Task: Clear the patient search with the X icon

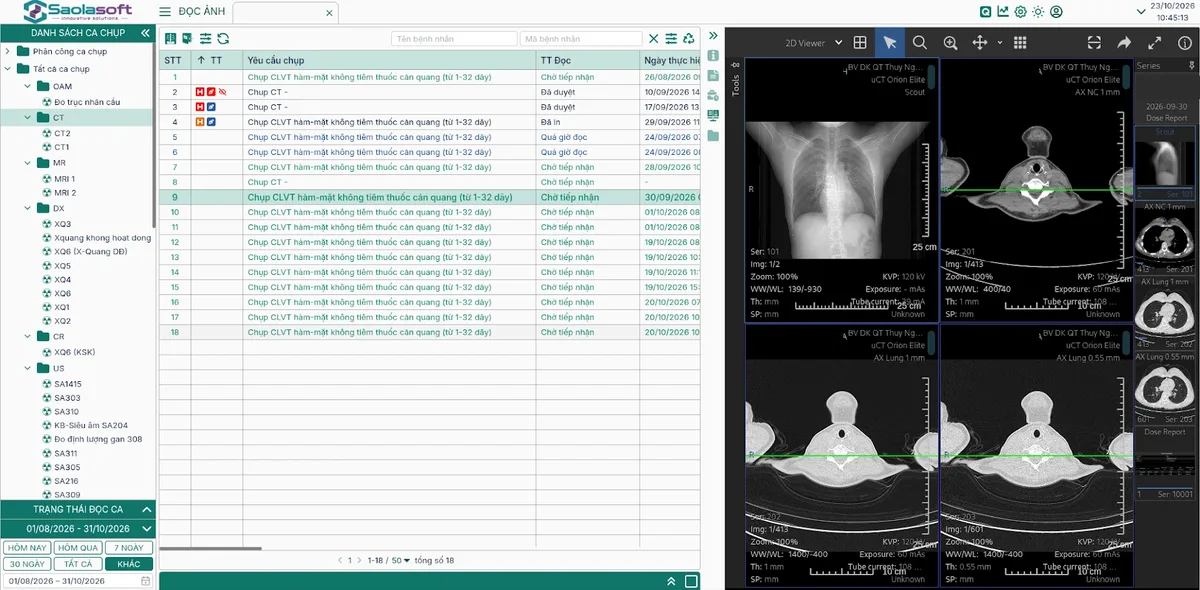Action: [654, 39]
